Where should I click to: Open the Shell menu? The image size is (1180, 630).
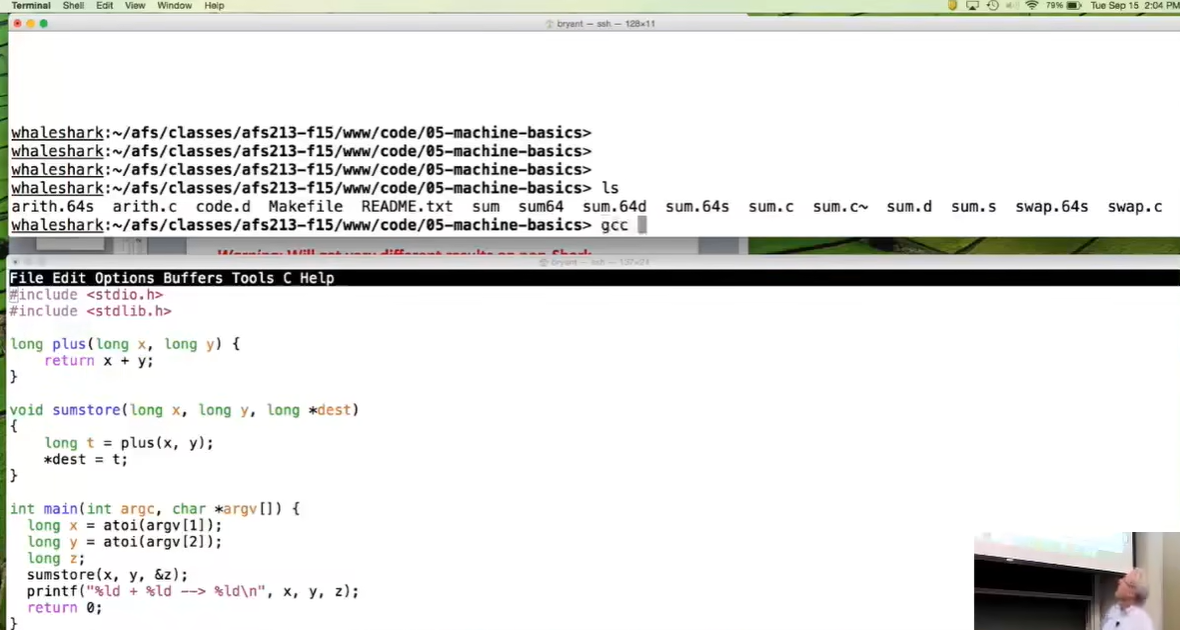(x=73, y=6)
